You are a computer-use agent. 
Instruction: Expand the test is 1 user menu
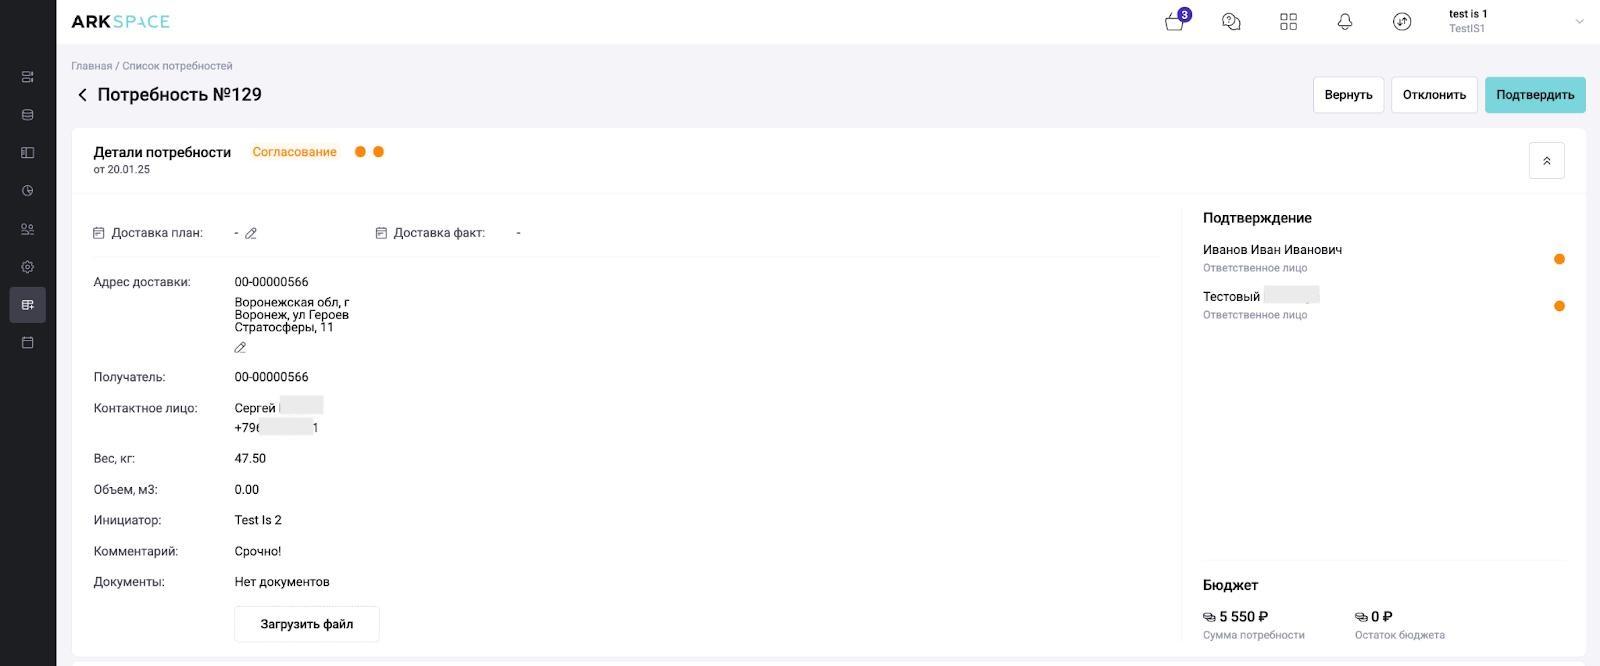click(x=1579, y=21)
